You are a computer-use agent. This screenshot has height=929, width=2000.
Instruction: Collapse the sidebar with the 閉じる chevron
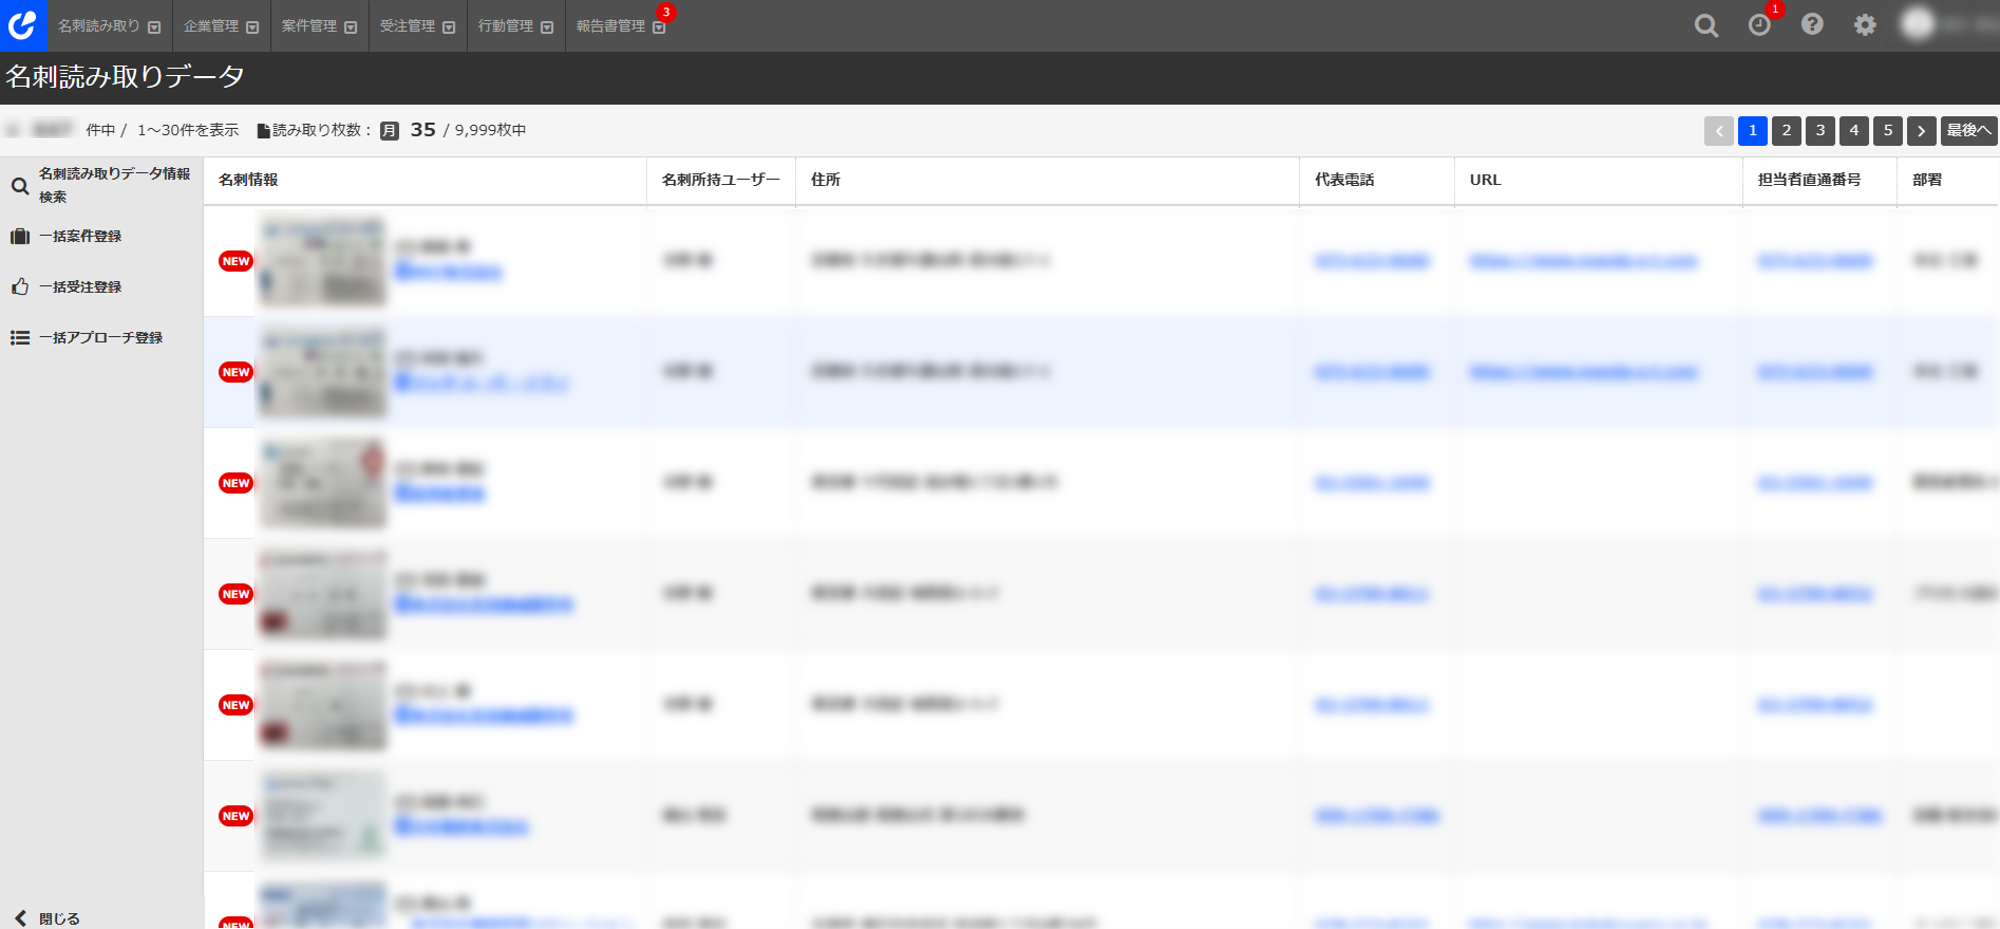pos(20,918)
